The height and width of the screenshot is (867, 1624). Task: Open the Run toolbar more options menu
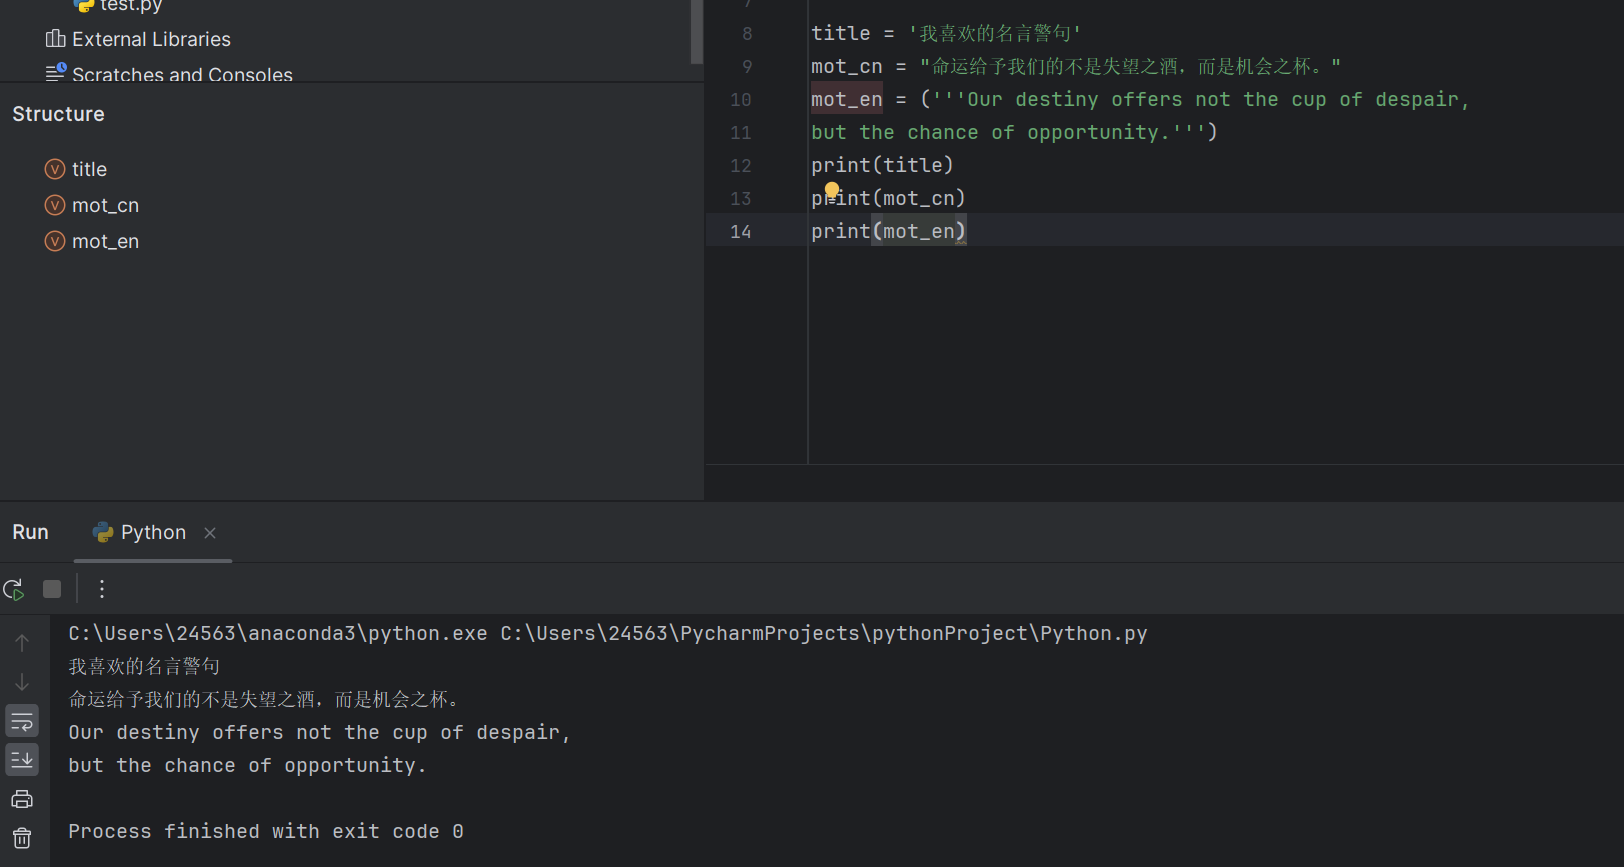[x=101, y=590]
